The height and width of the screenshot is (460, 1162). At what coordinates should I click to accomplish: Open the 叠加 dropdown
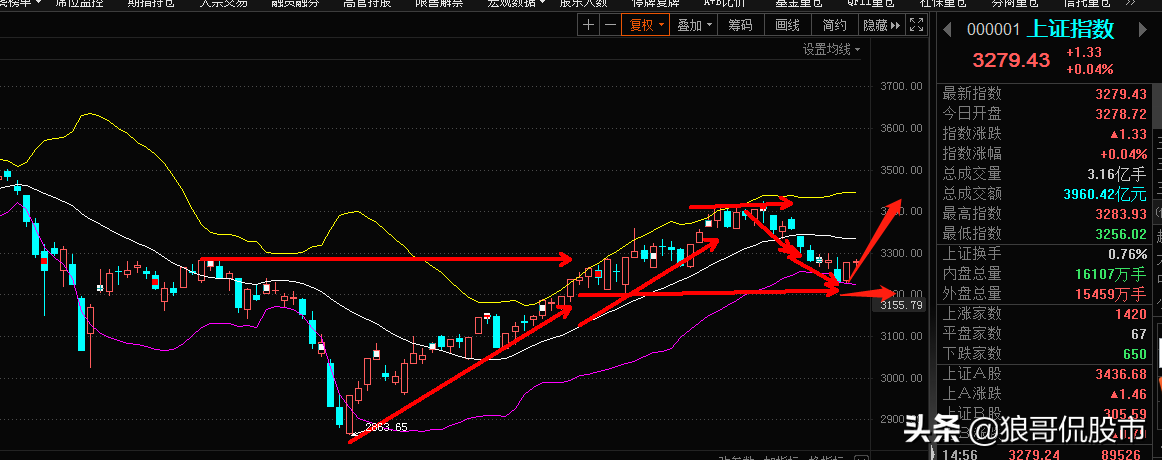tap(694, 25)
